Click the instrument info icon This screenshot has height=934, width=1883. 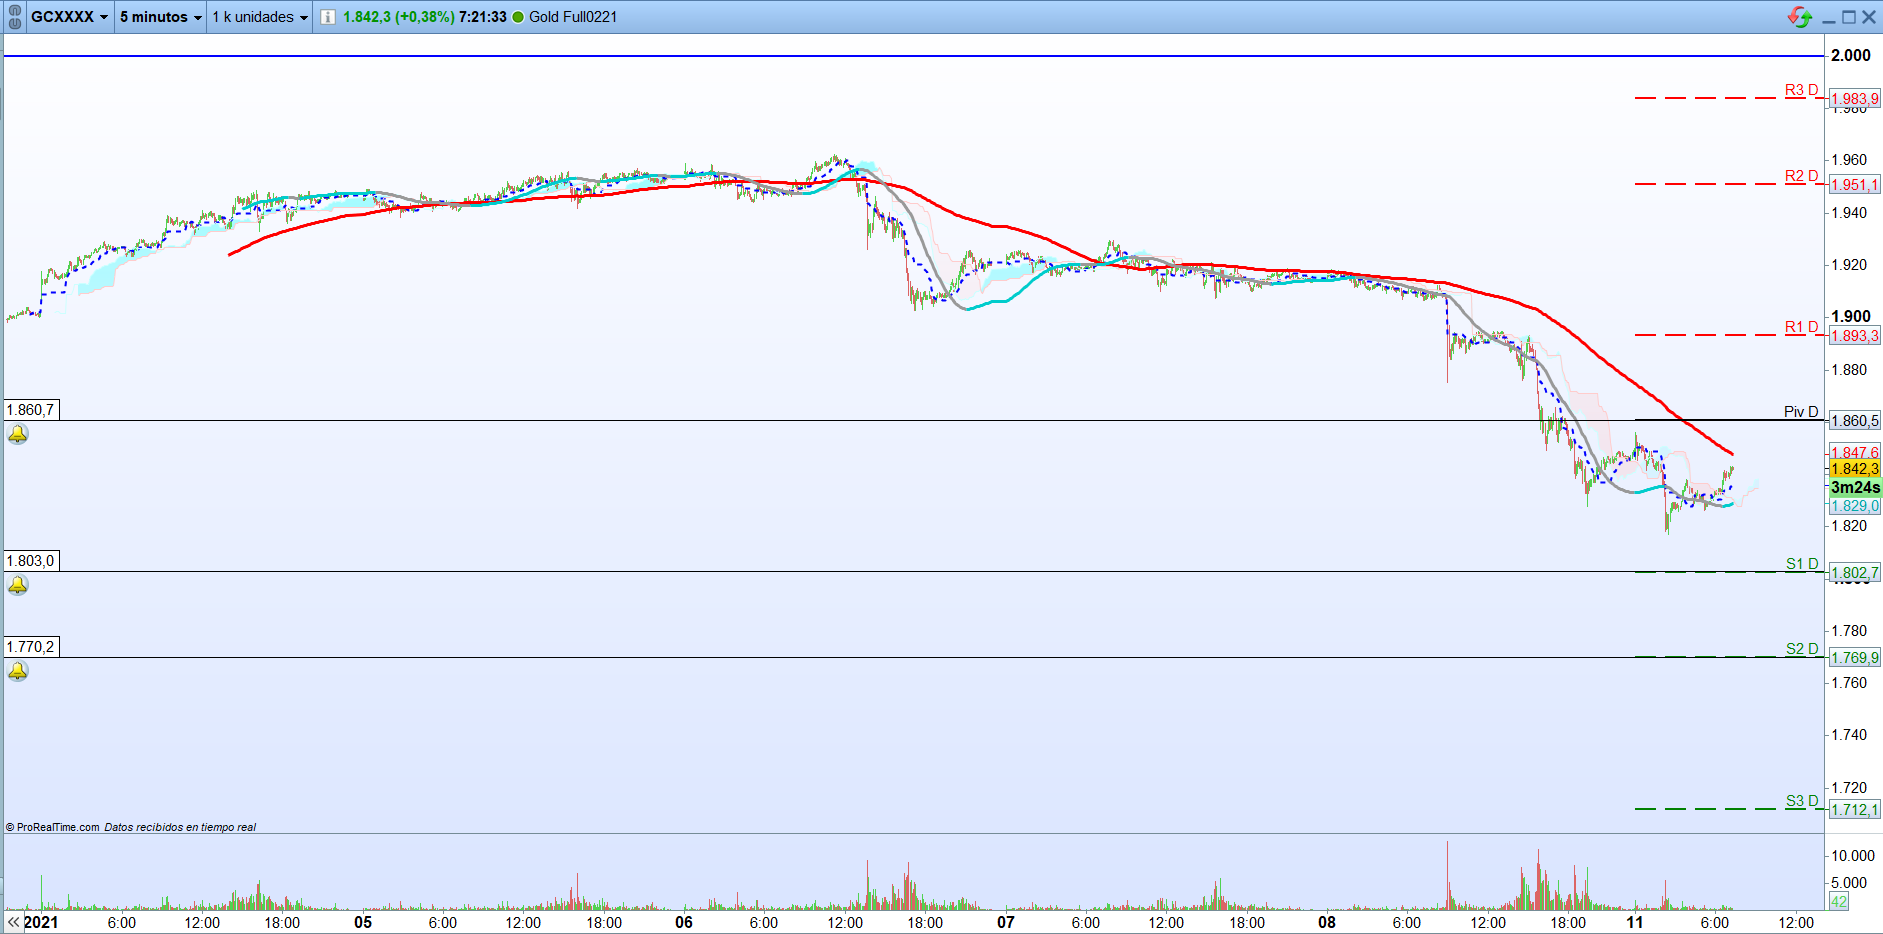click(x=328, y=17)
